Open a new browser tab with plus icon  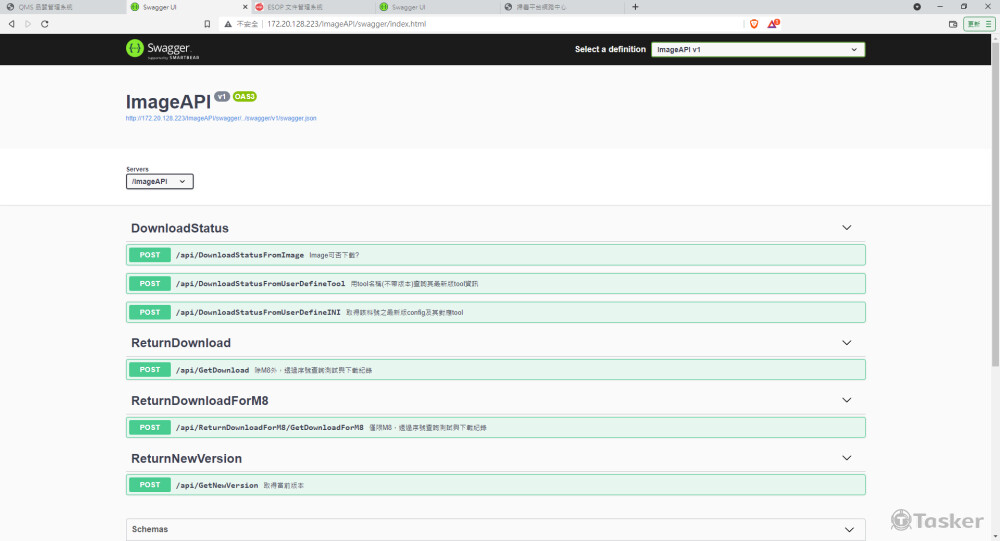click(x=635, y=7)
